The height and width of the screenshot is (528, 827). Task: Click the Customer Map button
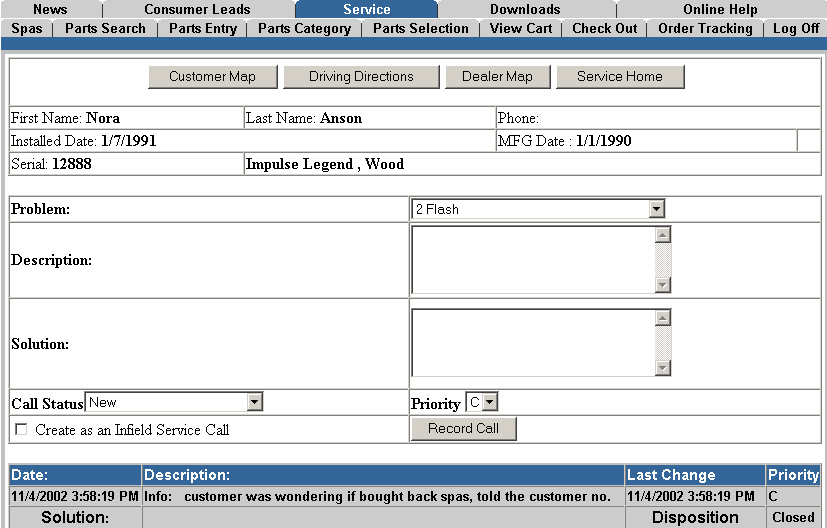tap(212, 77)
